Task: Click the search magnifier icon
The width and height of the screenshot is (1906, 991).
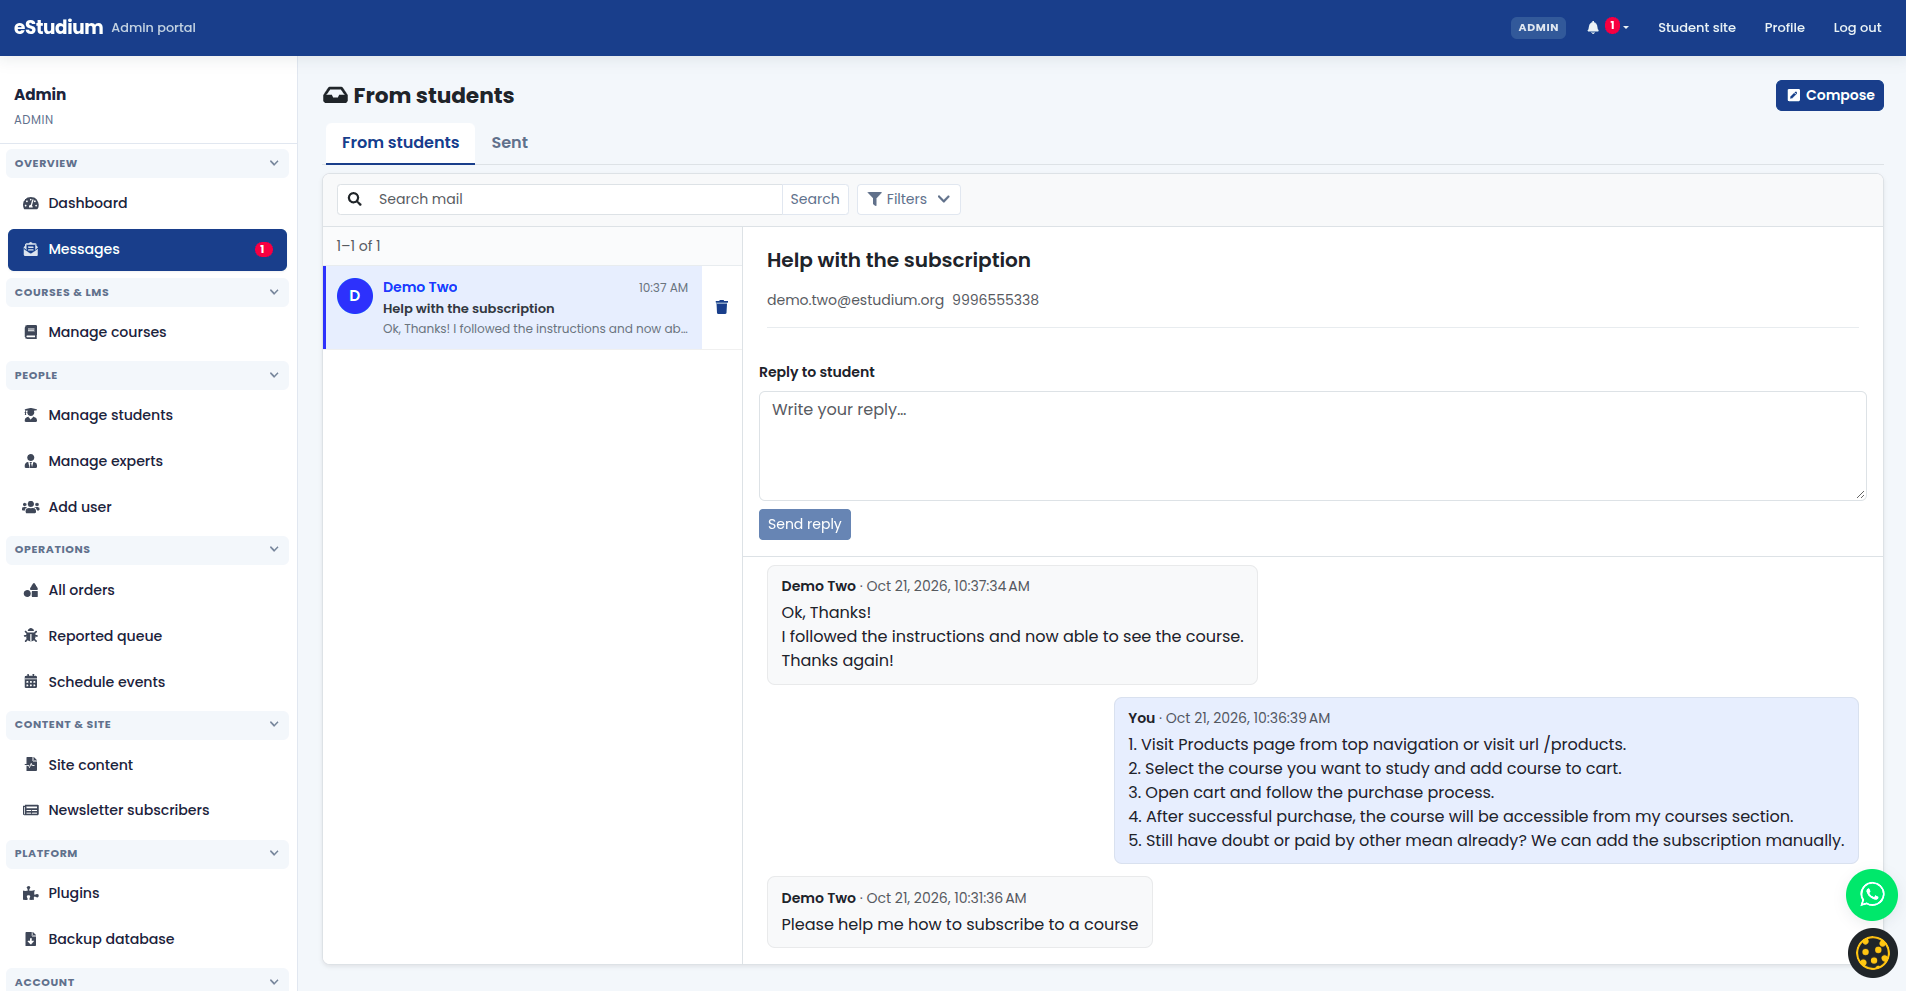Action: coord(355,199)
